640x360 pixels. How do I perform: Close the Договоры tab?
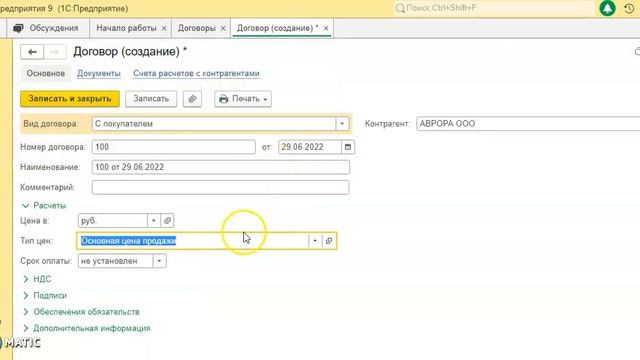pos(223,29)
